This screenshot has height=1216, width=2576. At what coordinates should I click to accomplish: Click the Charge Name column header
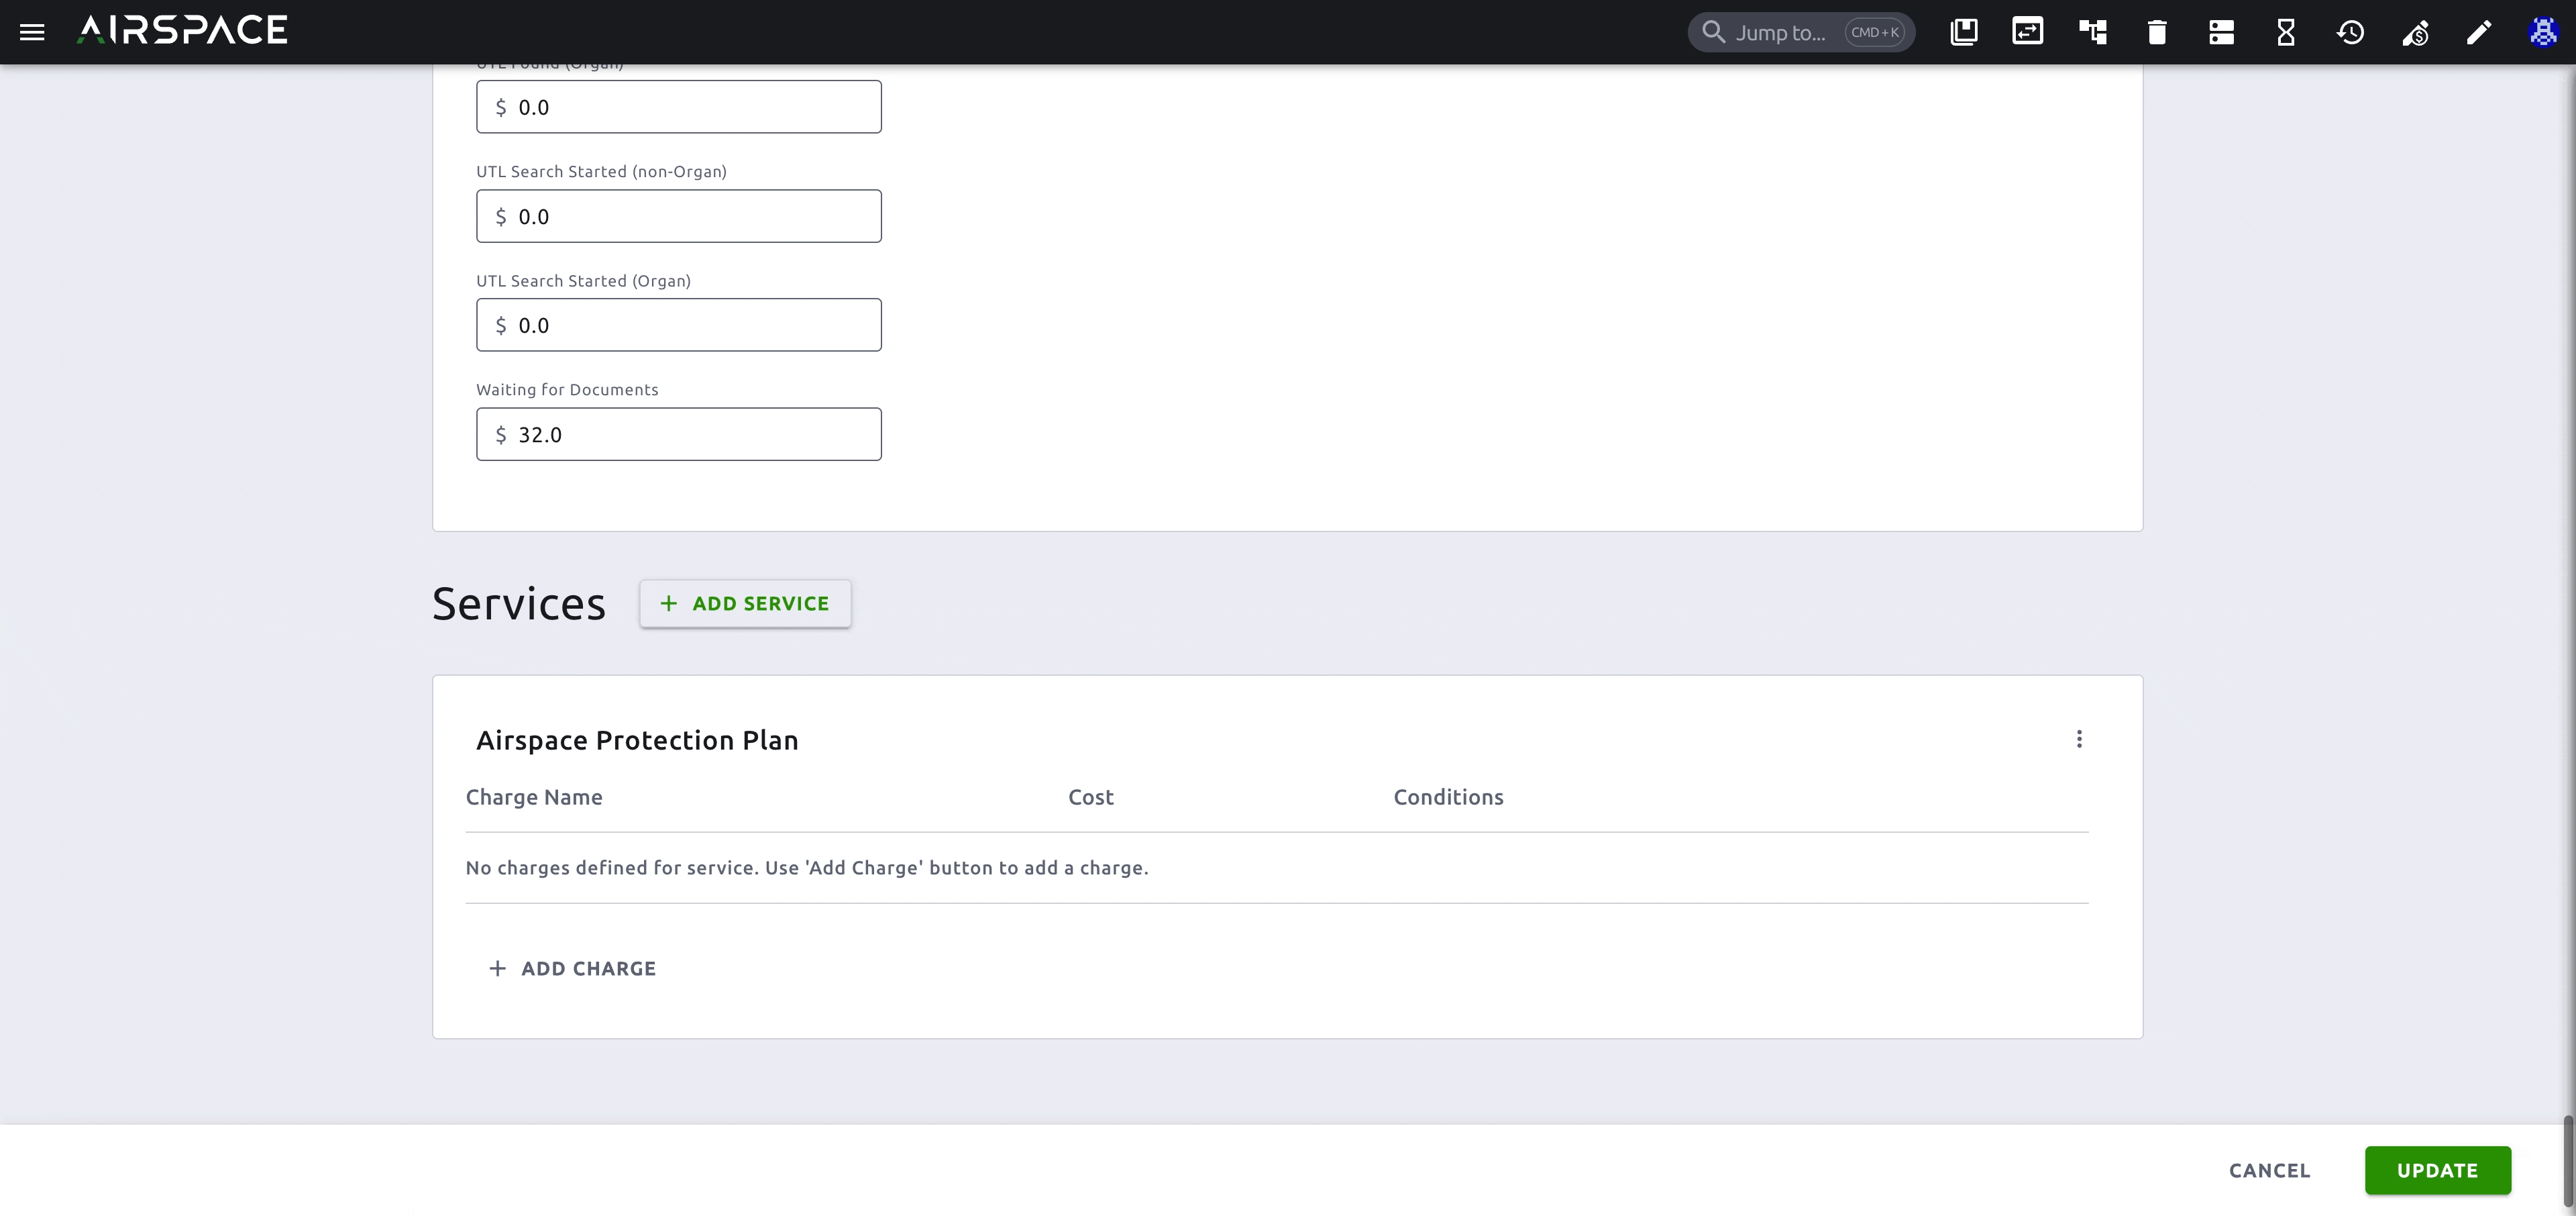534,797
